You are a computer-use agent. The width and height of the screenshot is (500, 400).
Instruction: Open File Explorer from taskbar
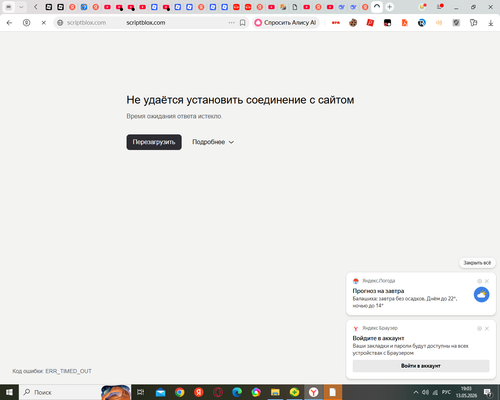point(275,392)
